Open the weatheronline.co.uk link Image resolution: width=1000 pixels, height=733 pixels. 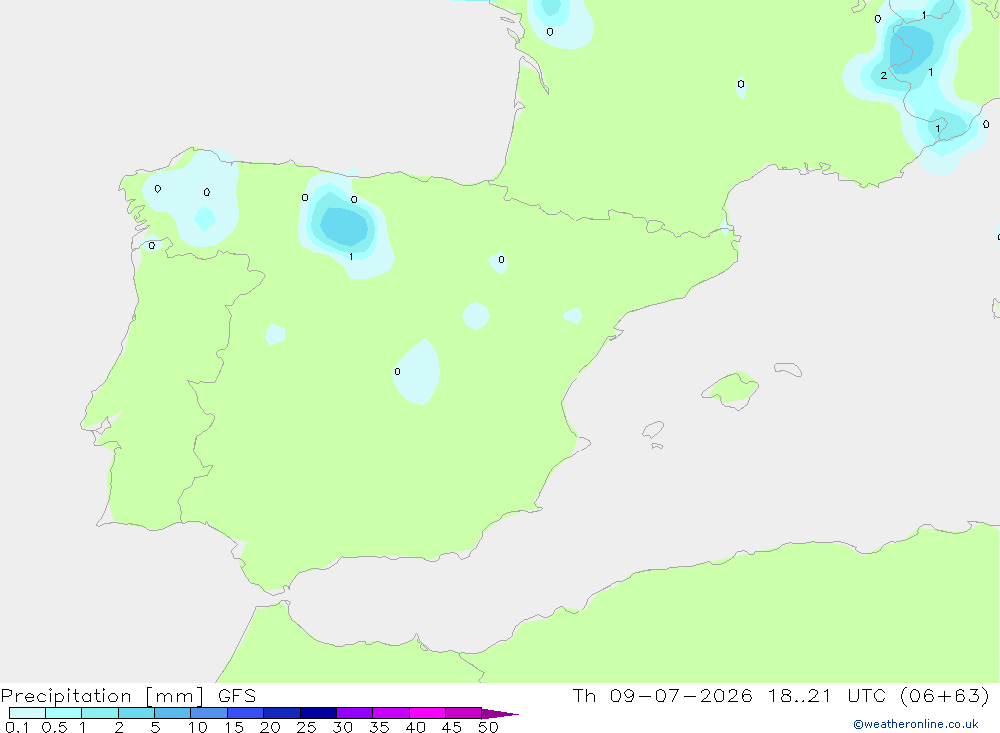point(916,724)
